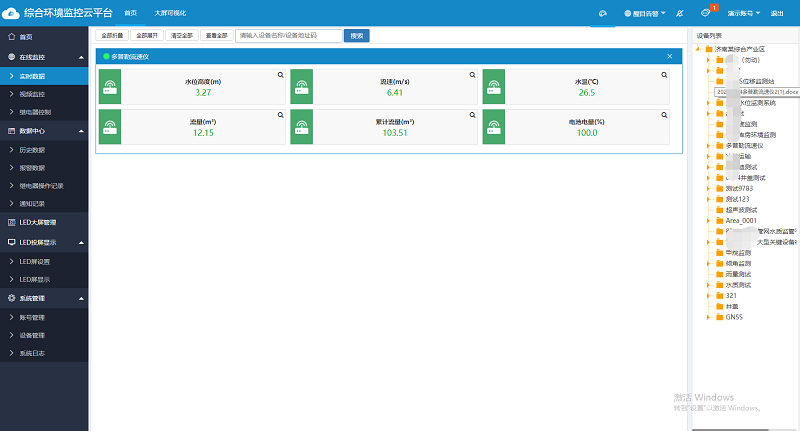
Task: Click the 查看全部 button
Action: coord(217,35)
